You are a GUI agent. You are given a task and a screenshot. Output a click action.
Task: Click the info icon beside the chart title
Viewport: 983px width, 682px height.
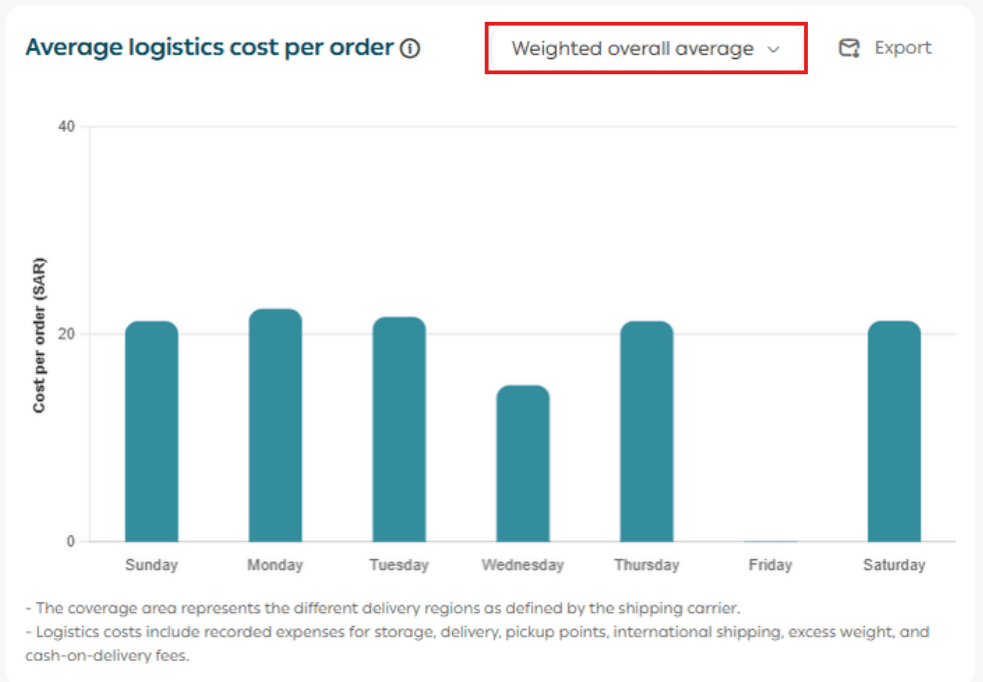[x=410, y=48]
